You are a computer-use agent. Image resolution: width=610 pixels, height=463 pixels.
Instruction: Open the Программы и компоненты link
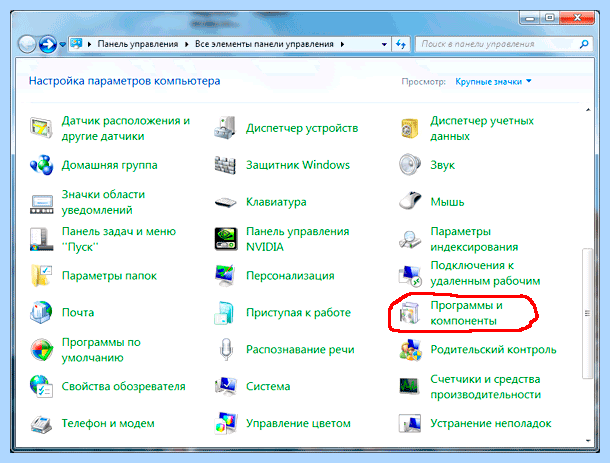pos(466,313)
